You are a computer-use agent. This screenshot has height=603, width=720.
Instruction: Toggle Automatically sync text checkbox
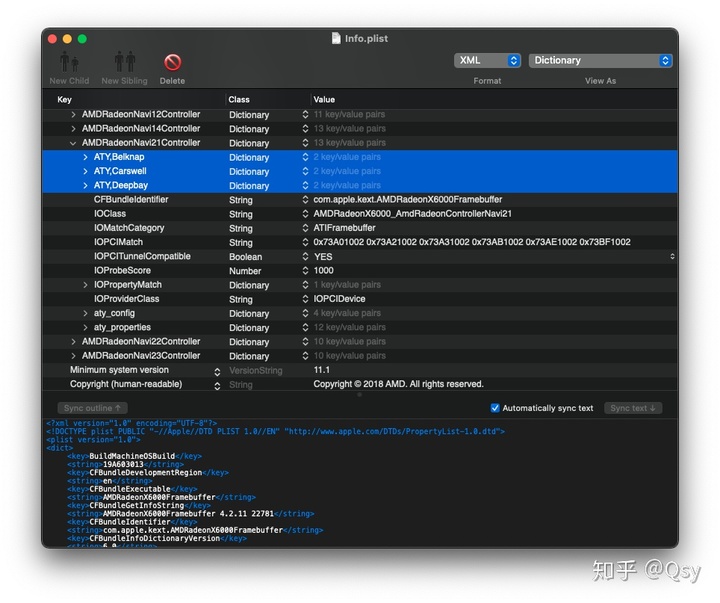coord(495,408)
